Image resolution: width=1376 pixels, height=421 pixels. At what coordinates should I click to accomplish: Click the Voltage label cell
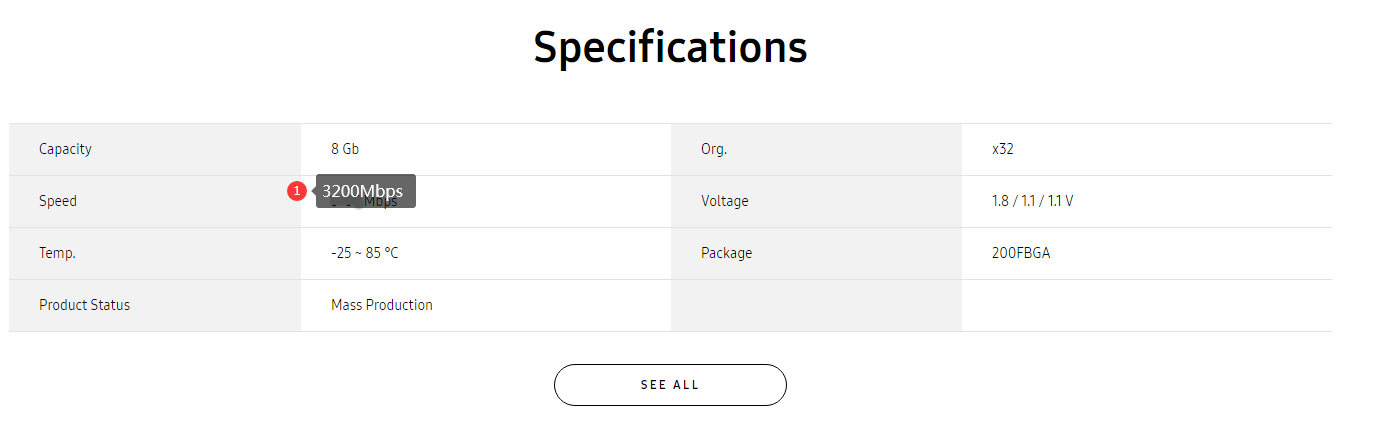point(816,201)
